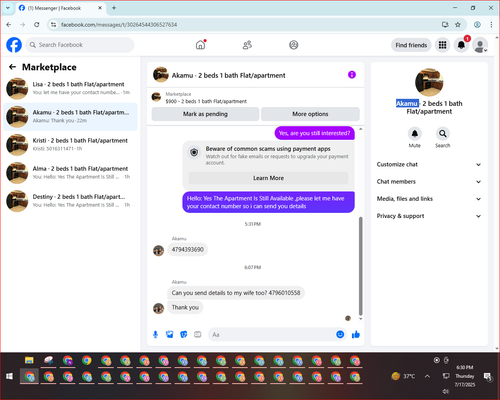Send a voice clip with microphone
This screenshot has height=400, width=500.
click(155, 334)
